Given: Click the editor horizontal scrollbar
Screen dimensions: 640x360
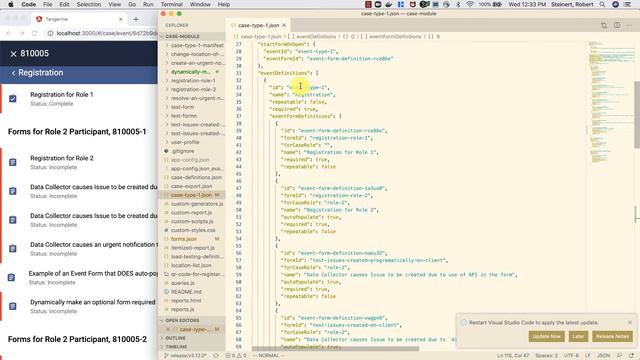Looking at the screenshot, I should pyautogui.click(x=336, y=349).
